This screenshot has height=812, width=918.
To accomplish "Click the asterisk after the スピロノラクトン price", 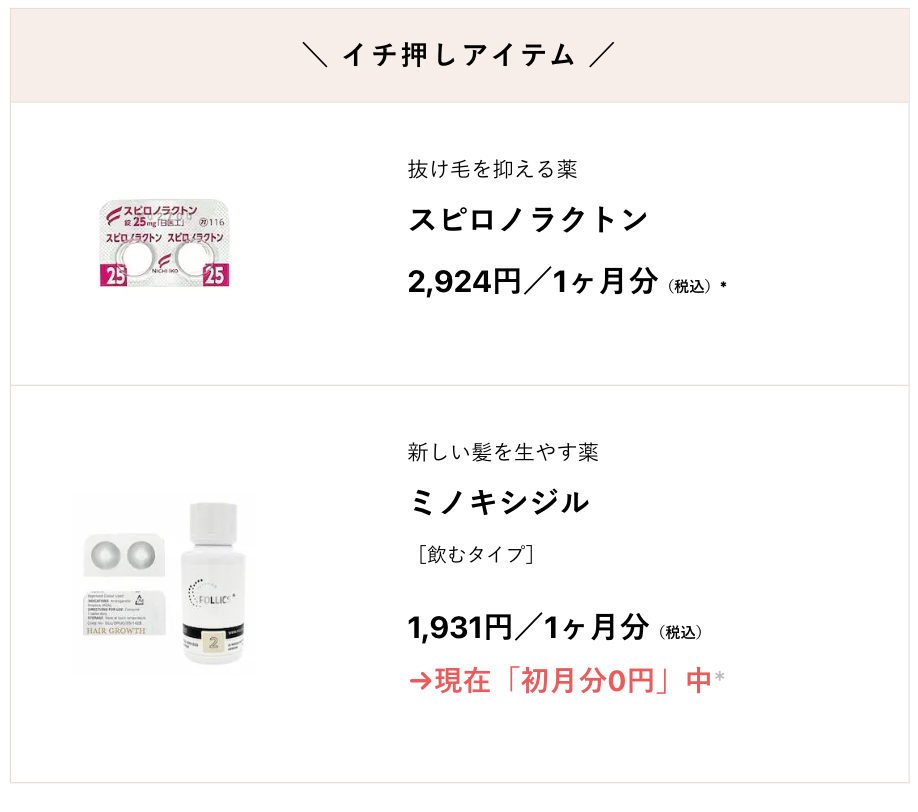I will (x=723, y=287).
